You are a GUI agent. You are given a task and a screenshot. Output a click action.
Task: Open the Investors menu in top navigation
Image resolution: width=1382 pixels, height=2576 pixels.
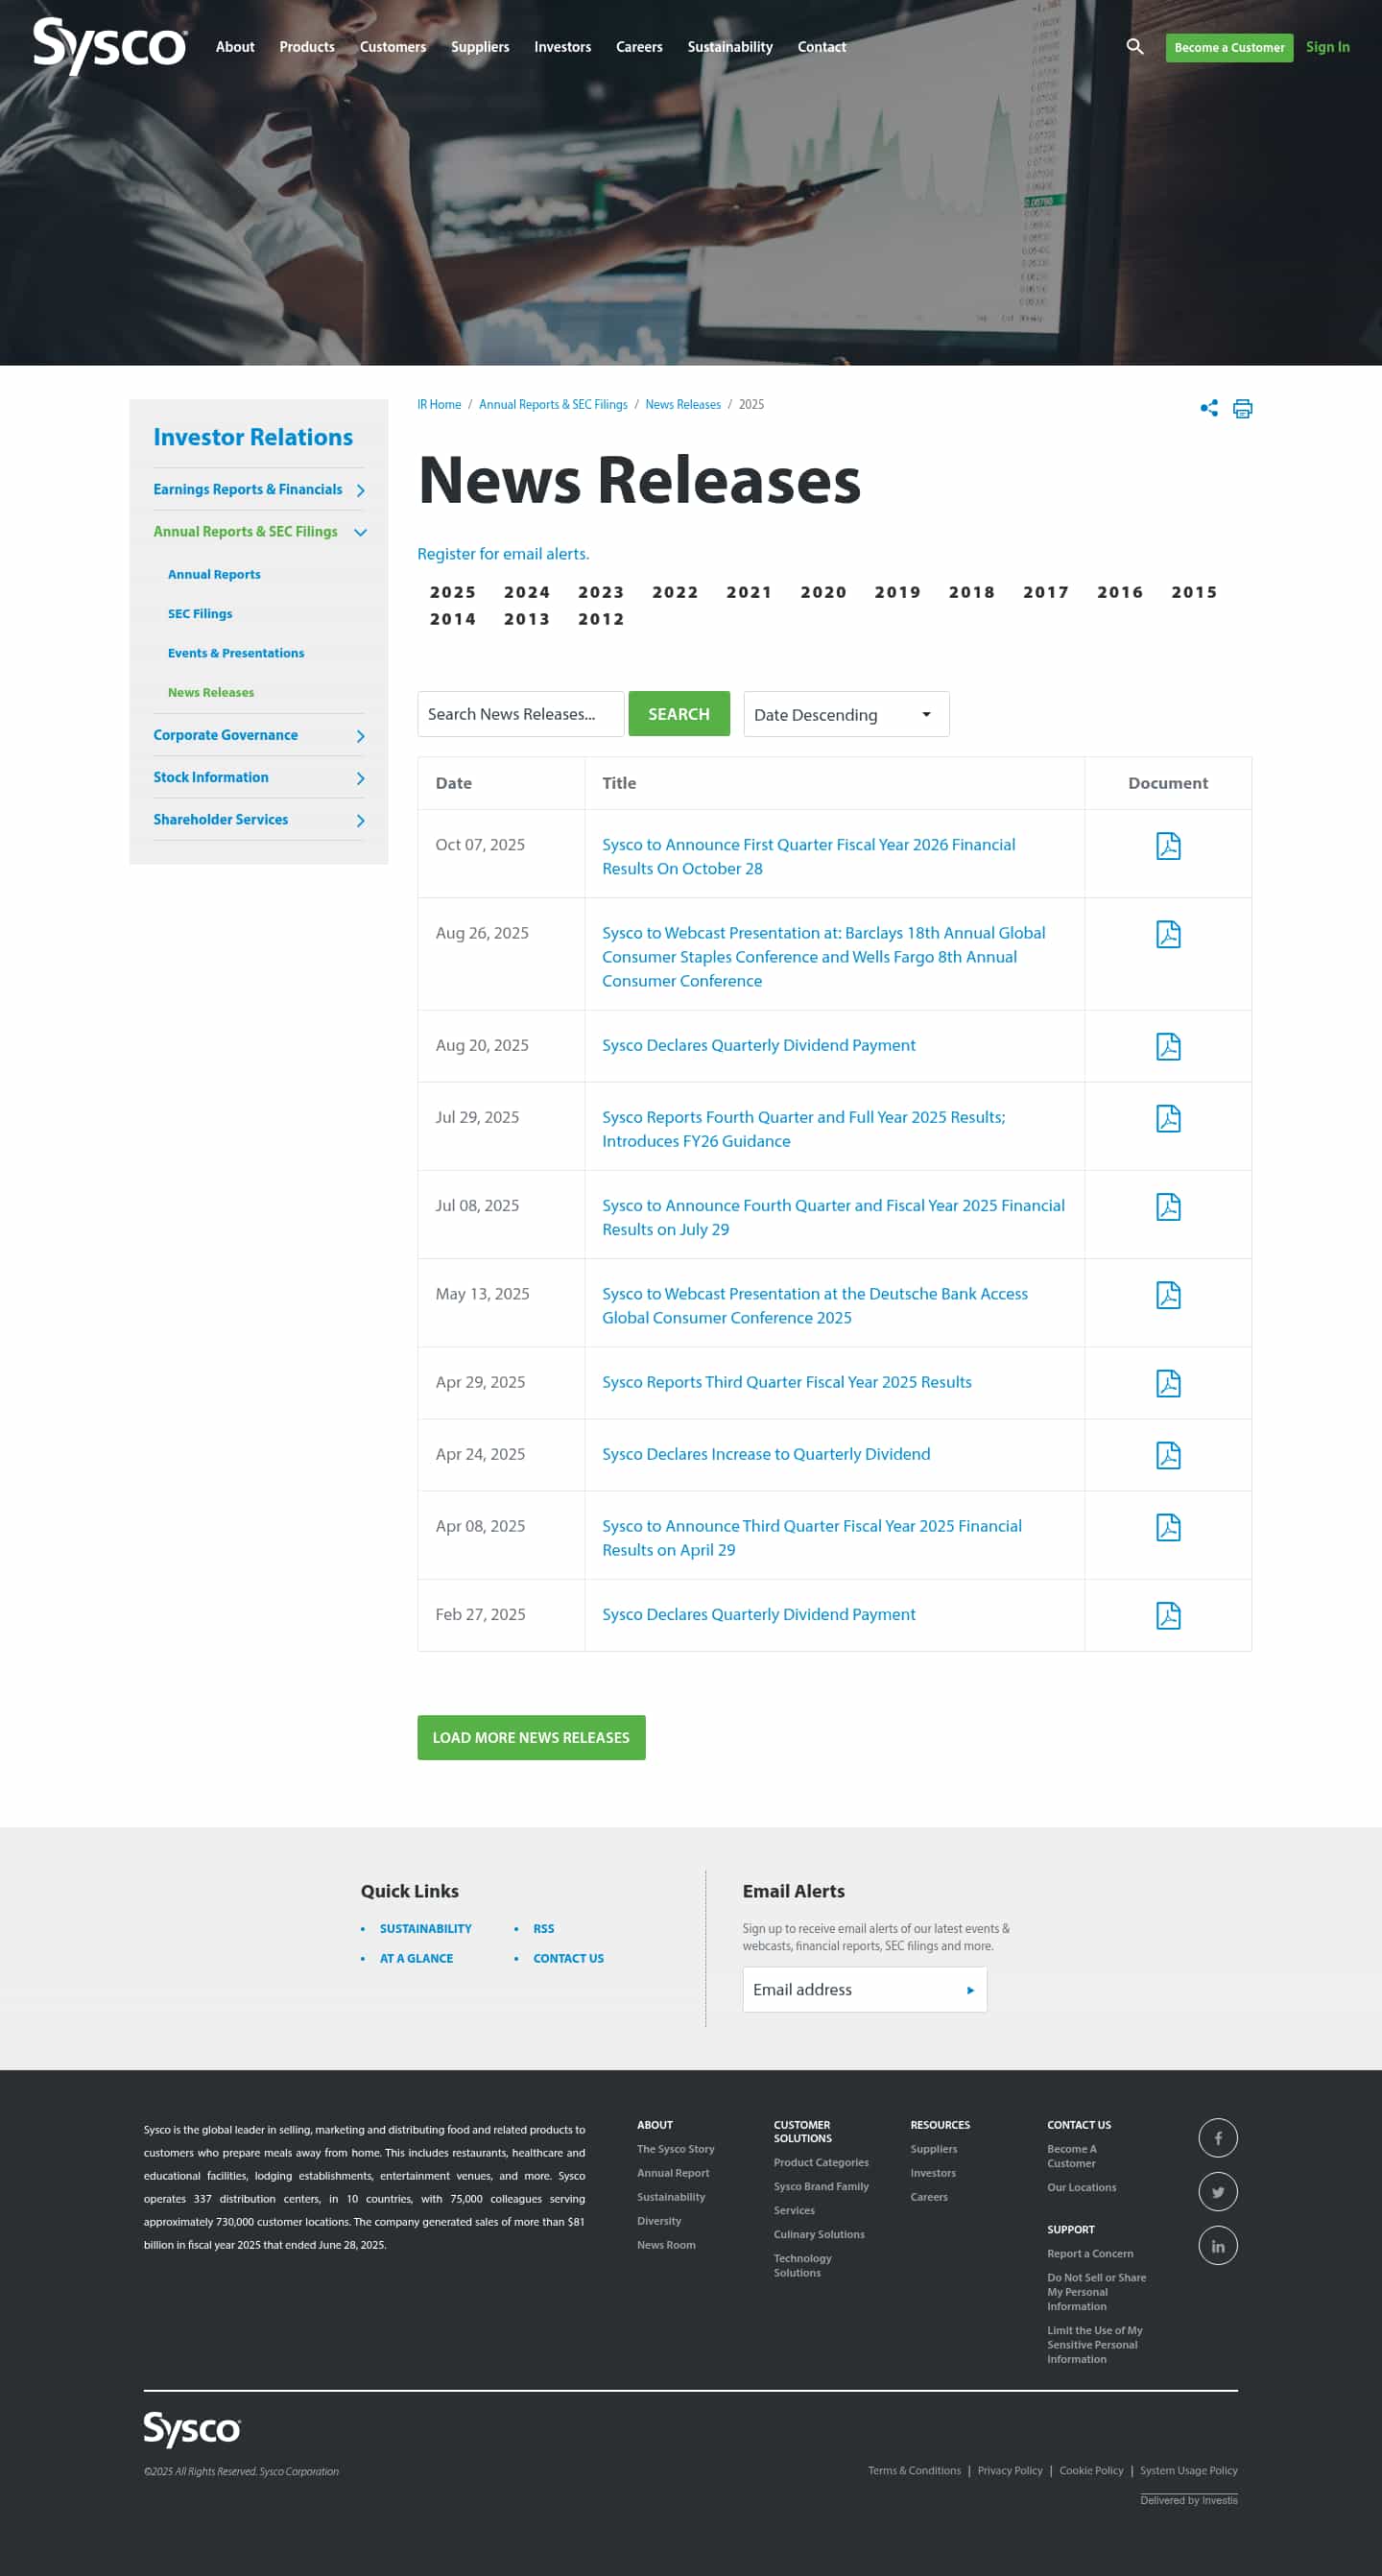pos(562,47)
